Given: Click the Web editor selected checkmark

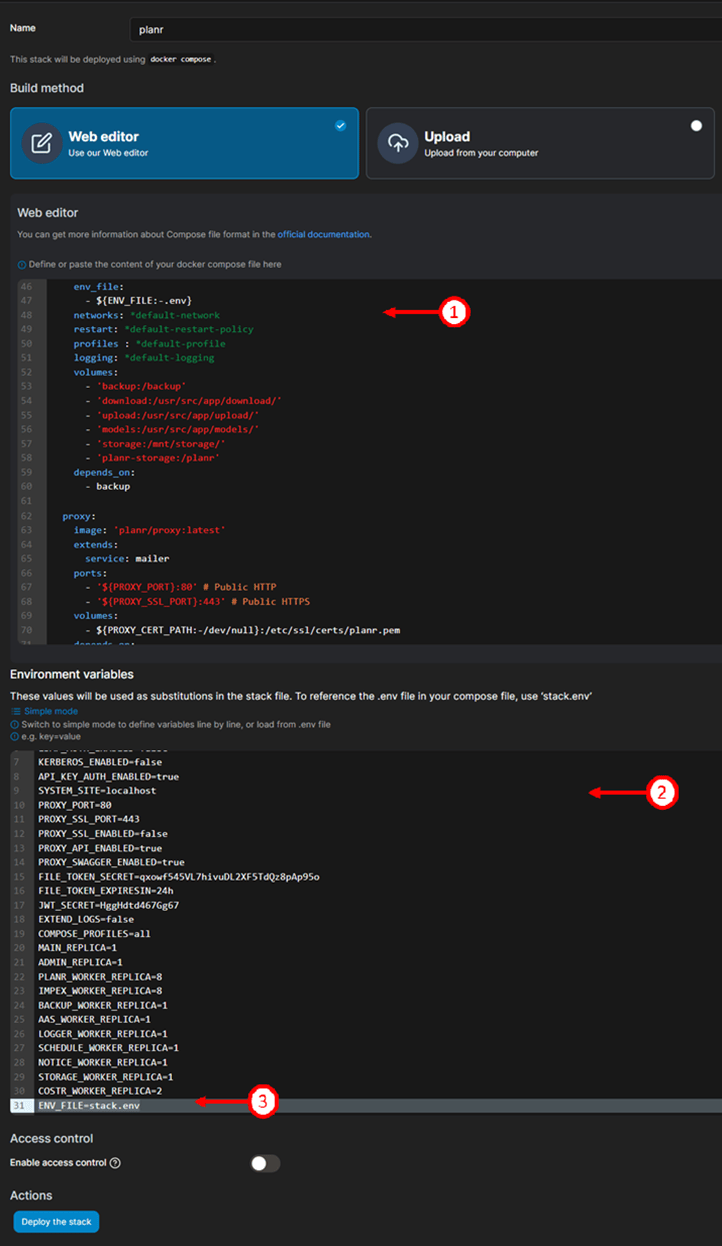Looking at the screenshot, I should (x=340, y=125).
